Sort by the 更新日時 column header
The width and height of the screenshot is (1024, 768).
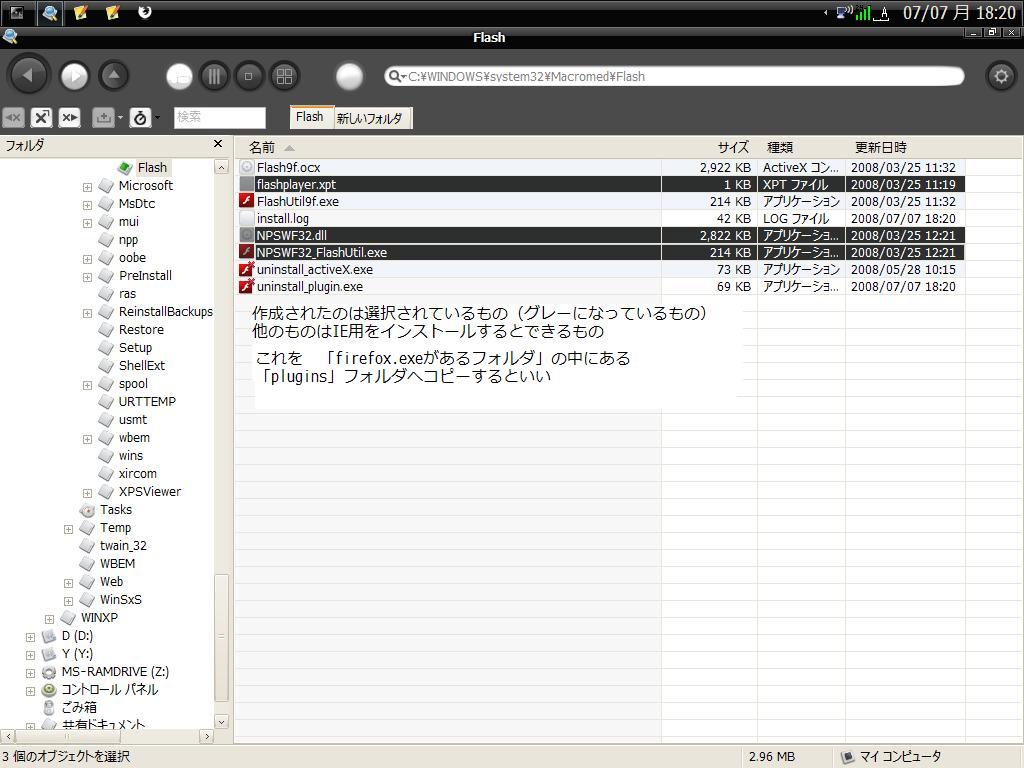[x=880, y=148]
